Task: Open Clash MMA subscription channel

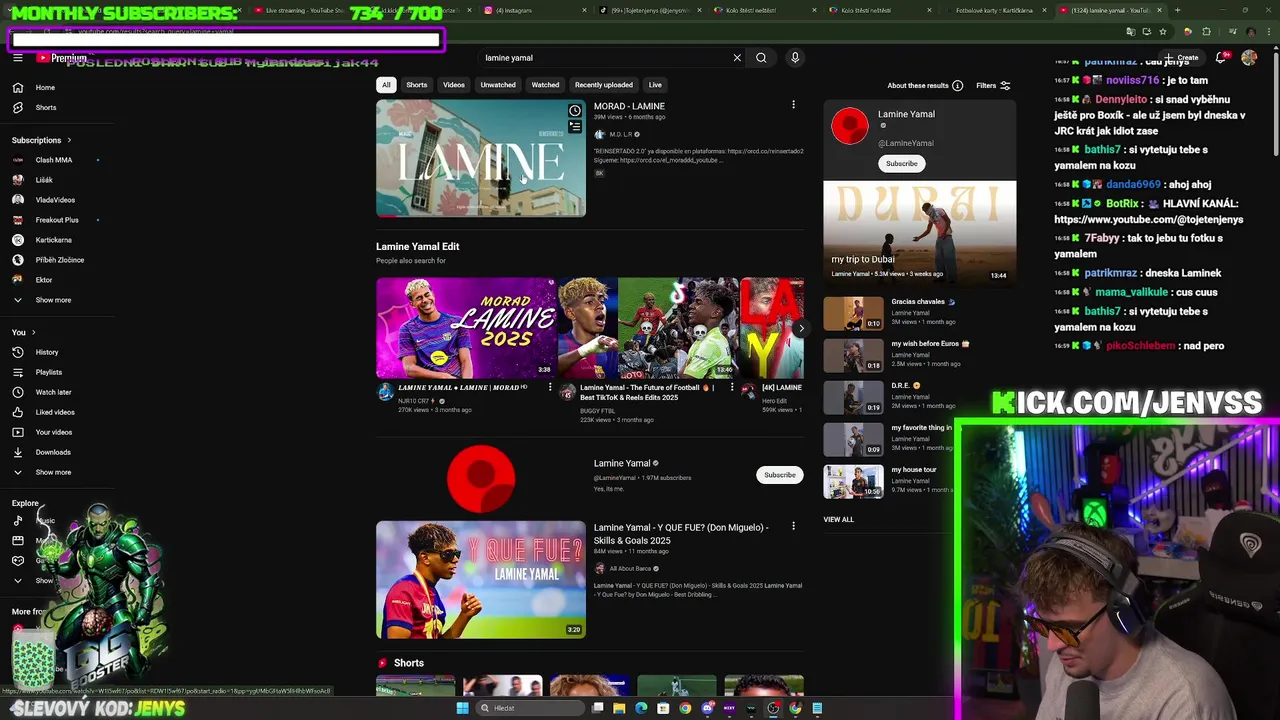Action: 53,160
